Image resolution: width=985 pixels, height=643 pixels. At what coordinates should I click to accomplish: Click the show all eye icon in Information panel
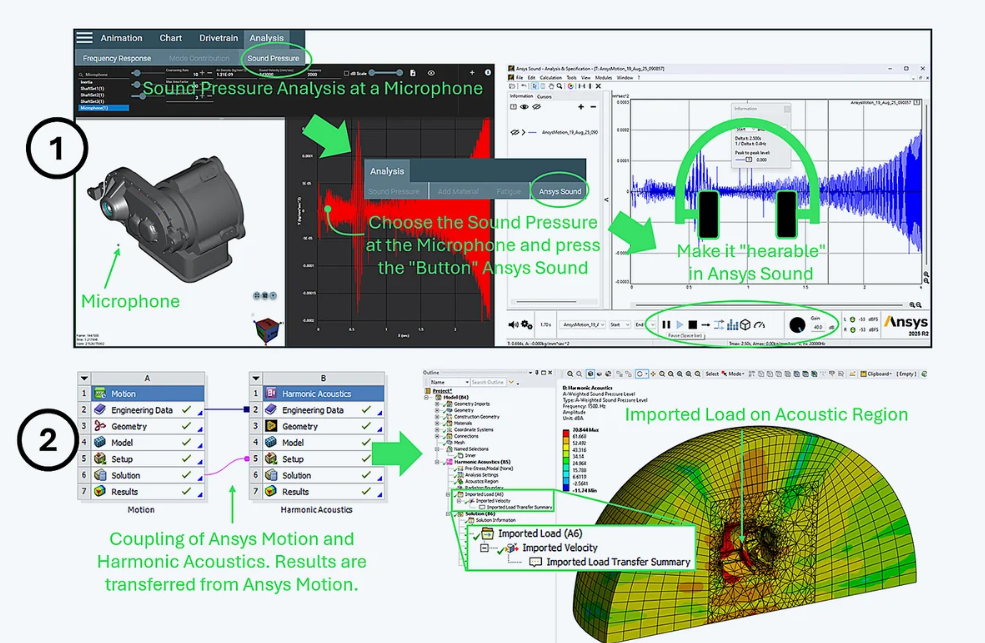[x=525, y=107]
